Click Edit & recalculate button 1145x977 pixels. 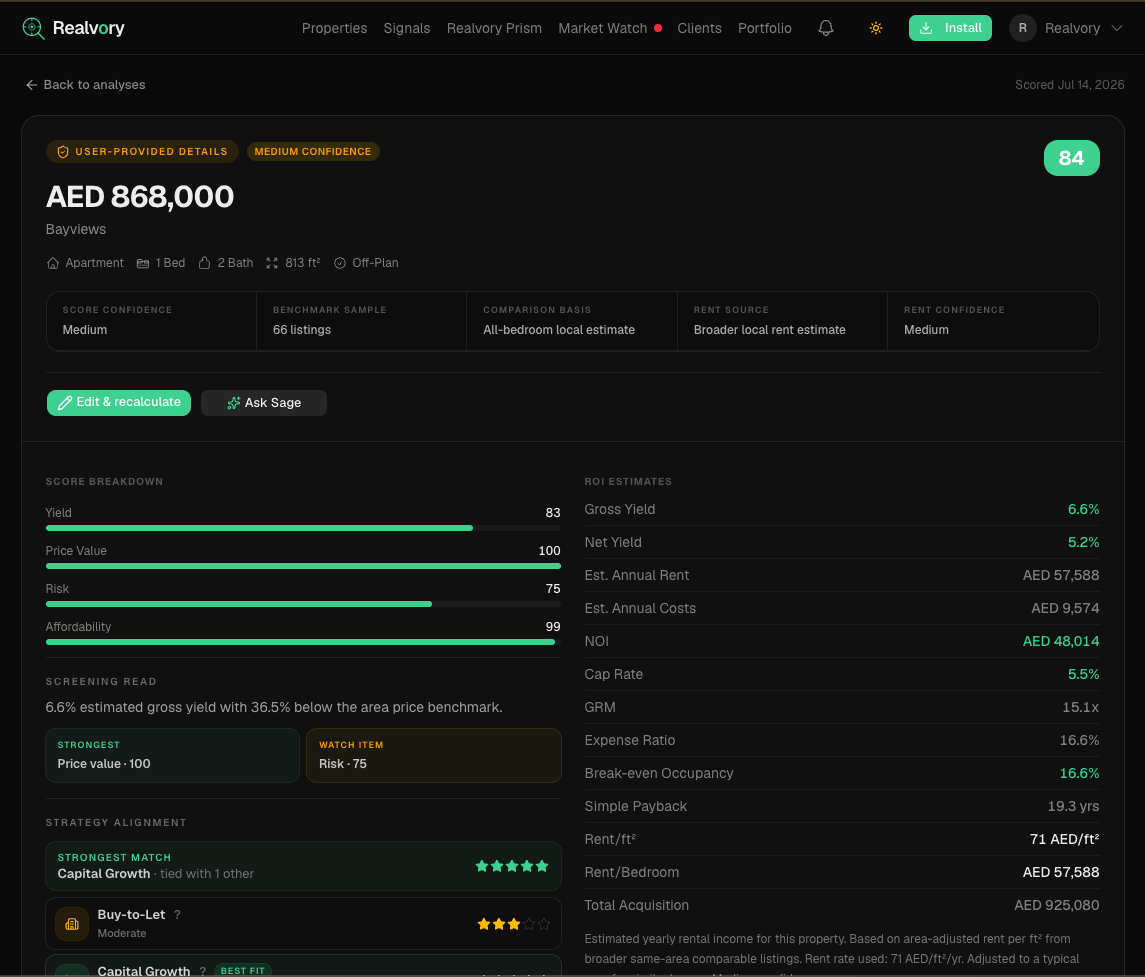119,402
